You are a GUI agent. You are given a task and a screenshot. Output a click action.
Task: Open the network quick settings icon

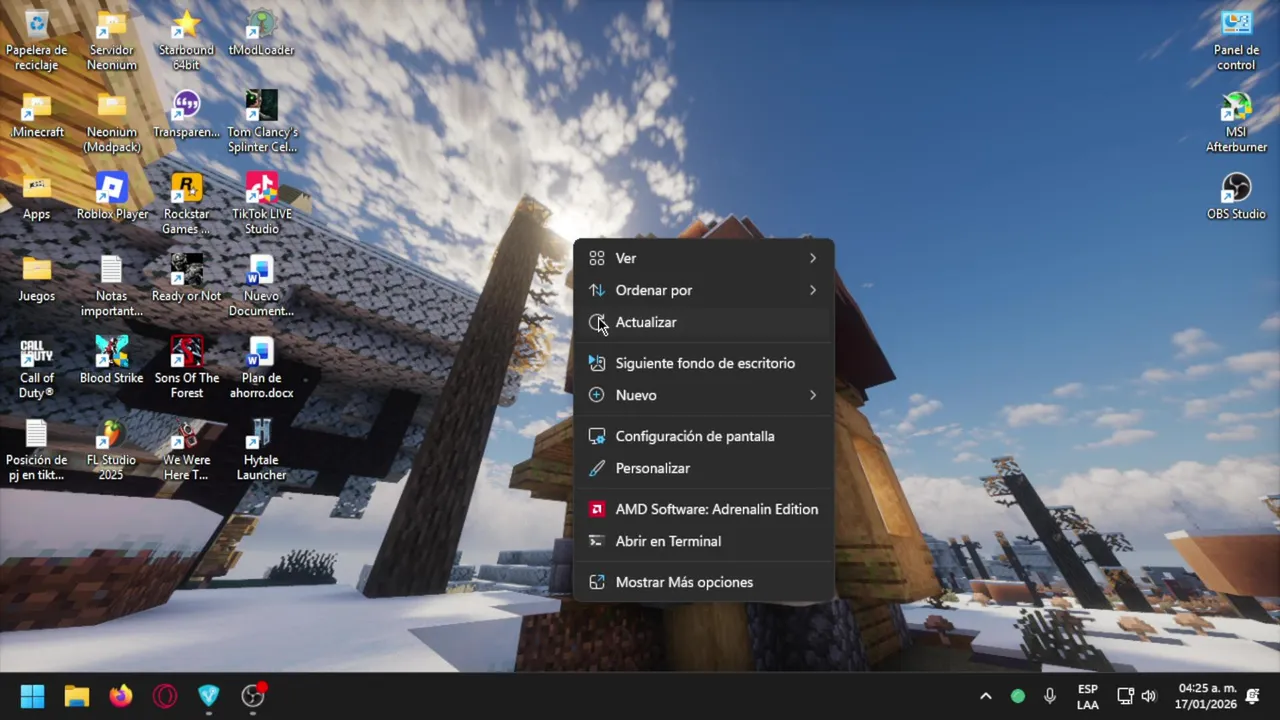(x=1125, y=696)
